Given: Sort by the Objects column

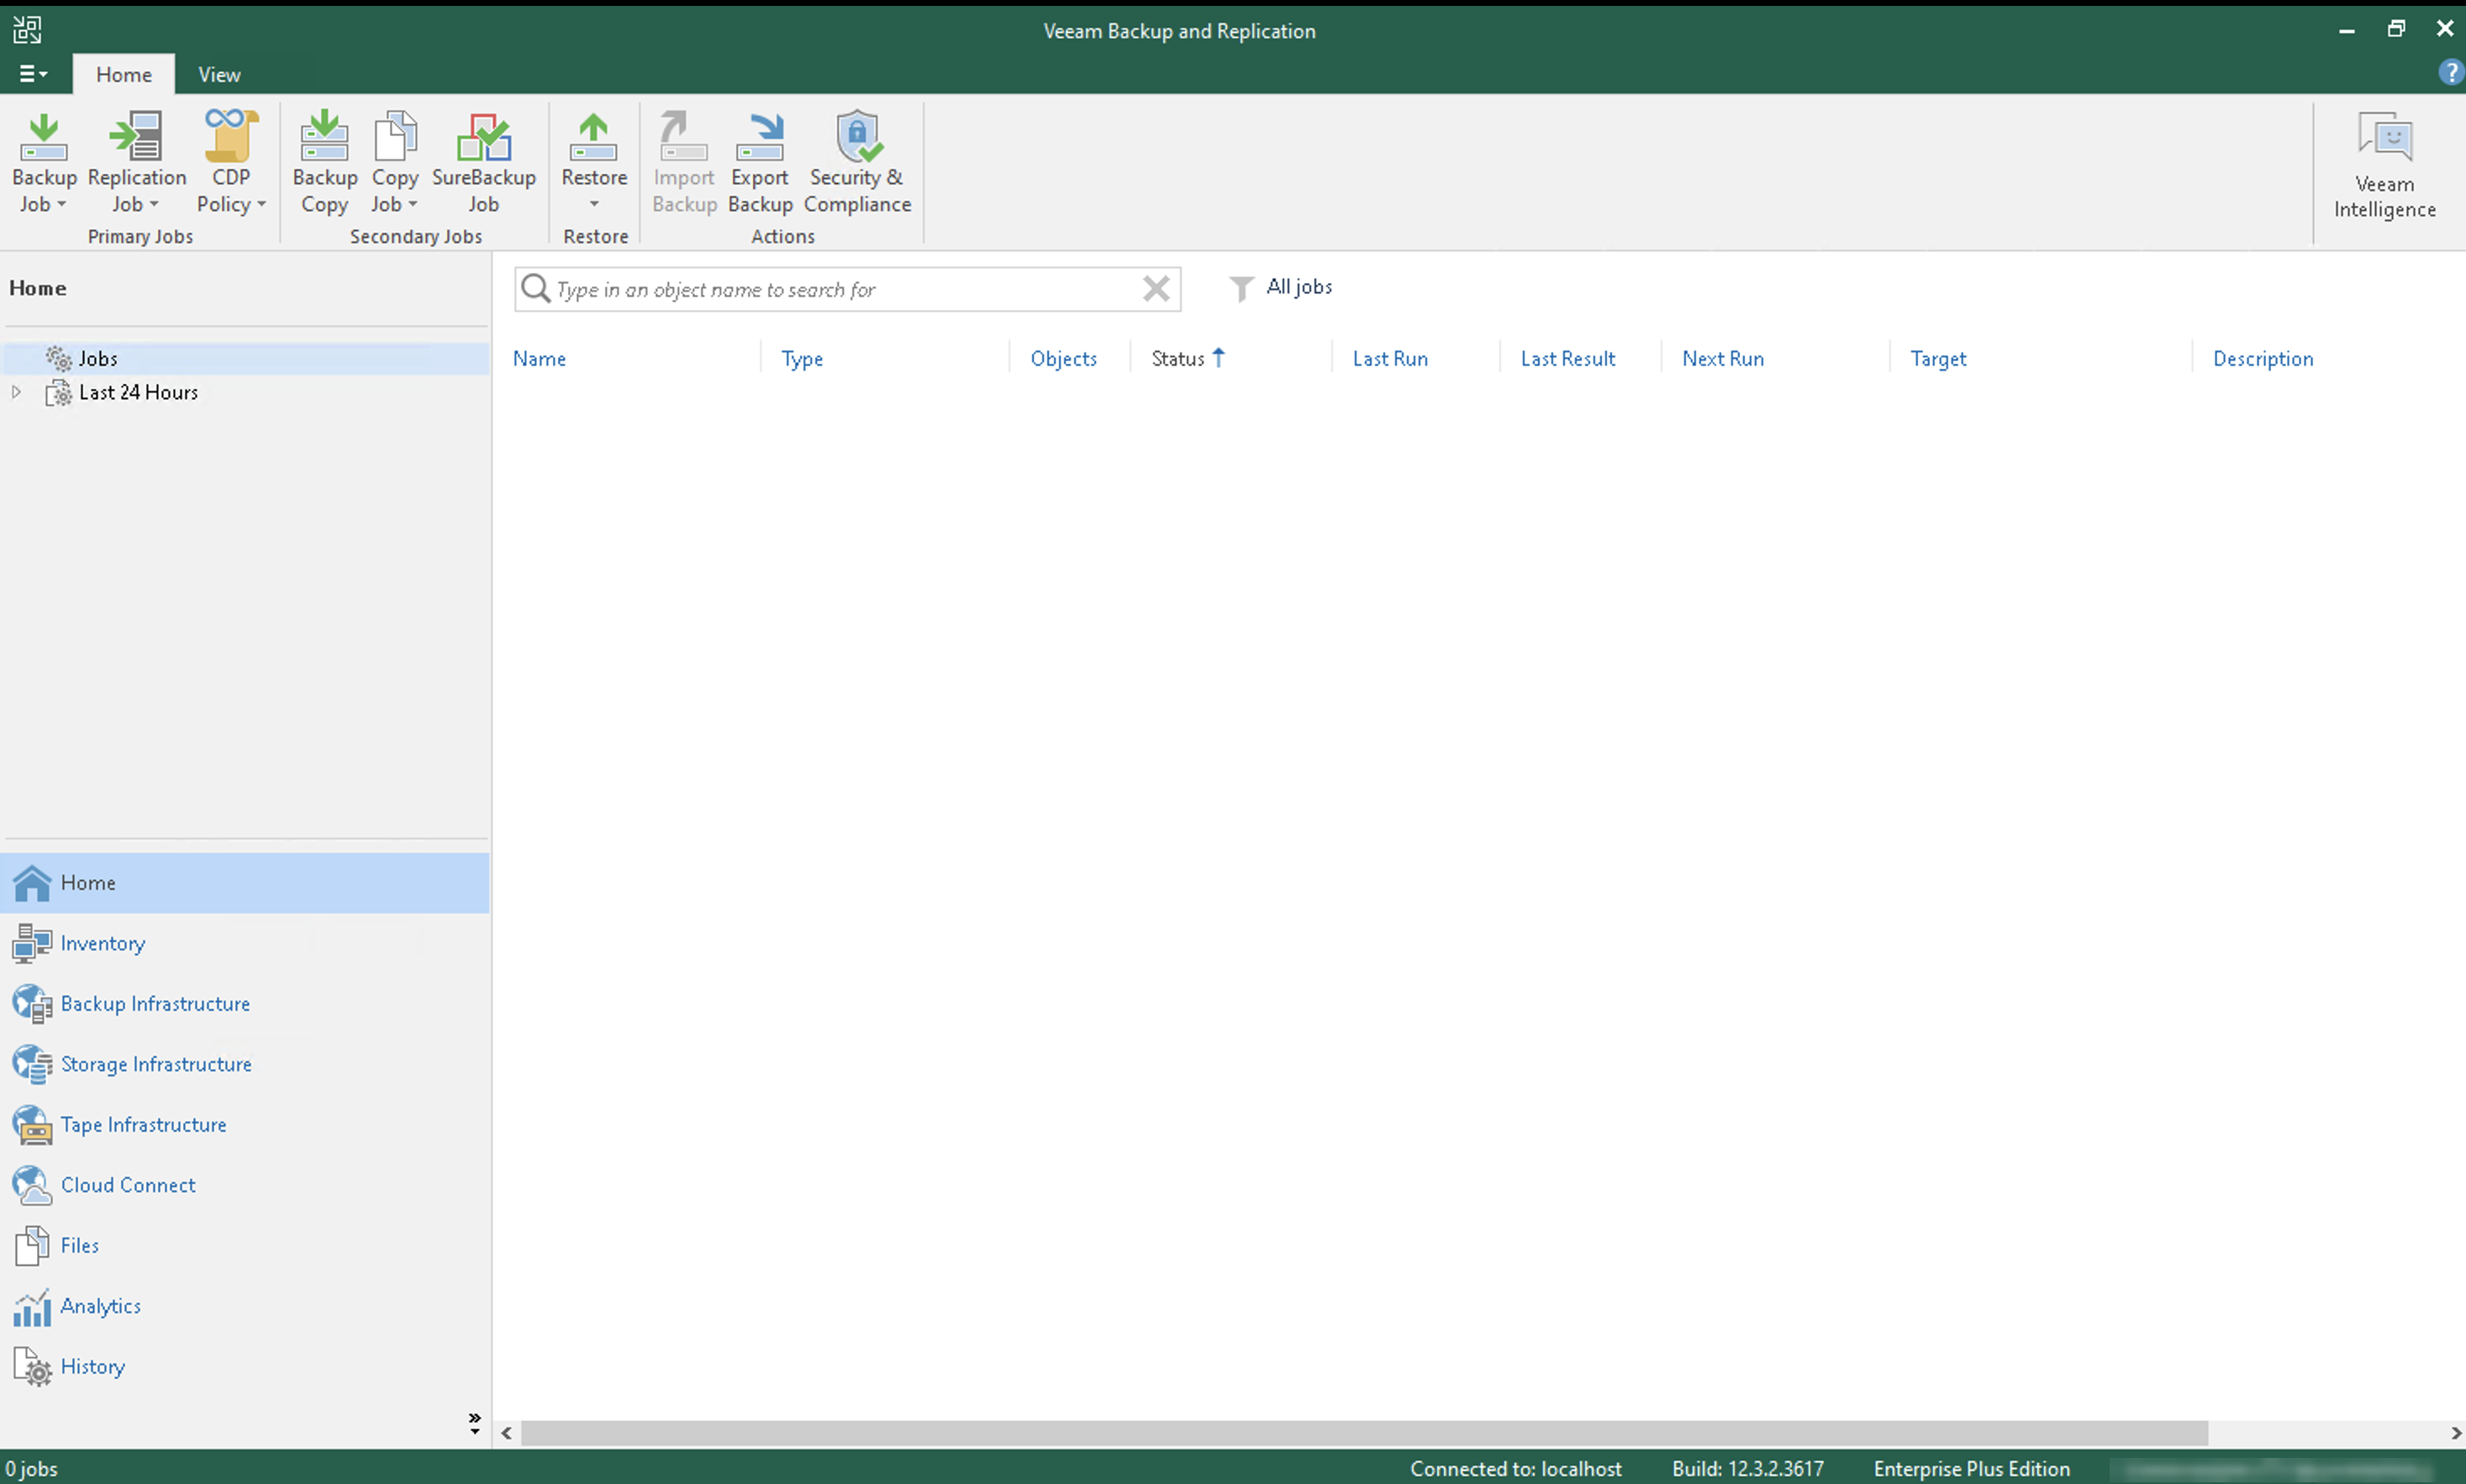Looking at the screenshot, I should click(x=1063, y=358).
